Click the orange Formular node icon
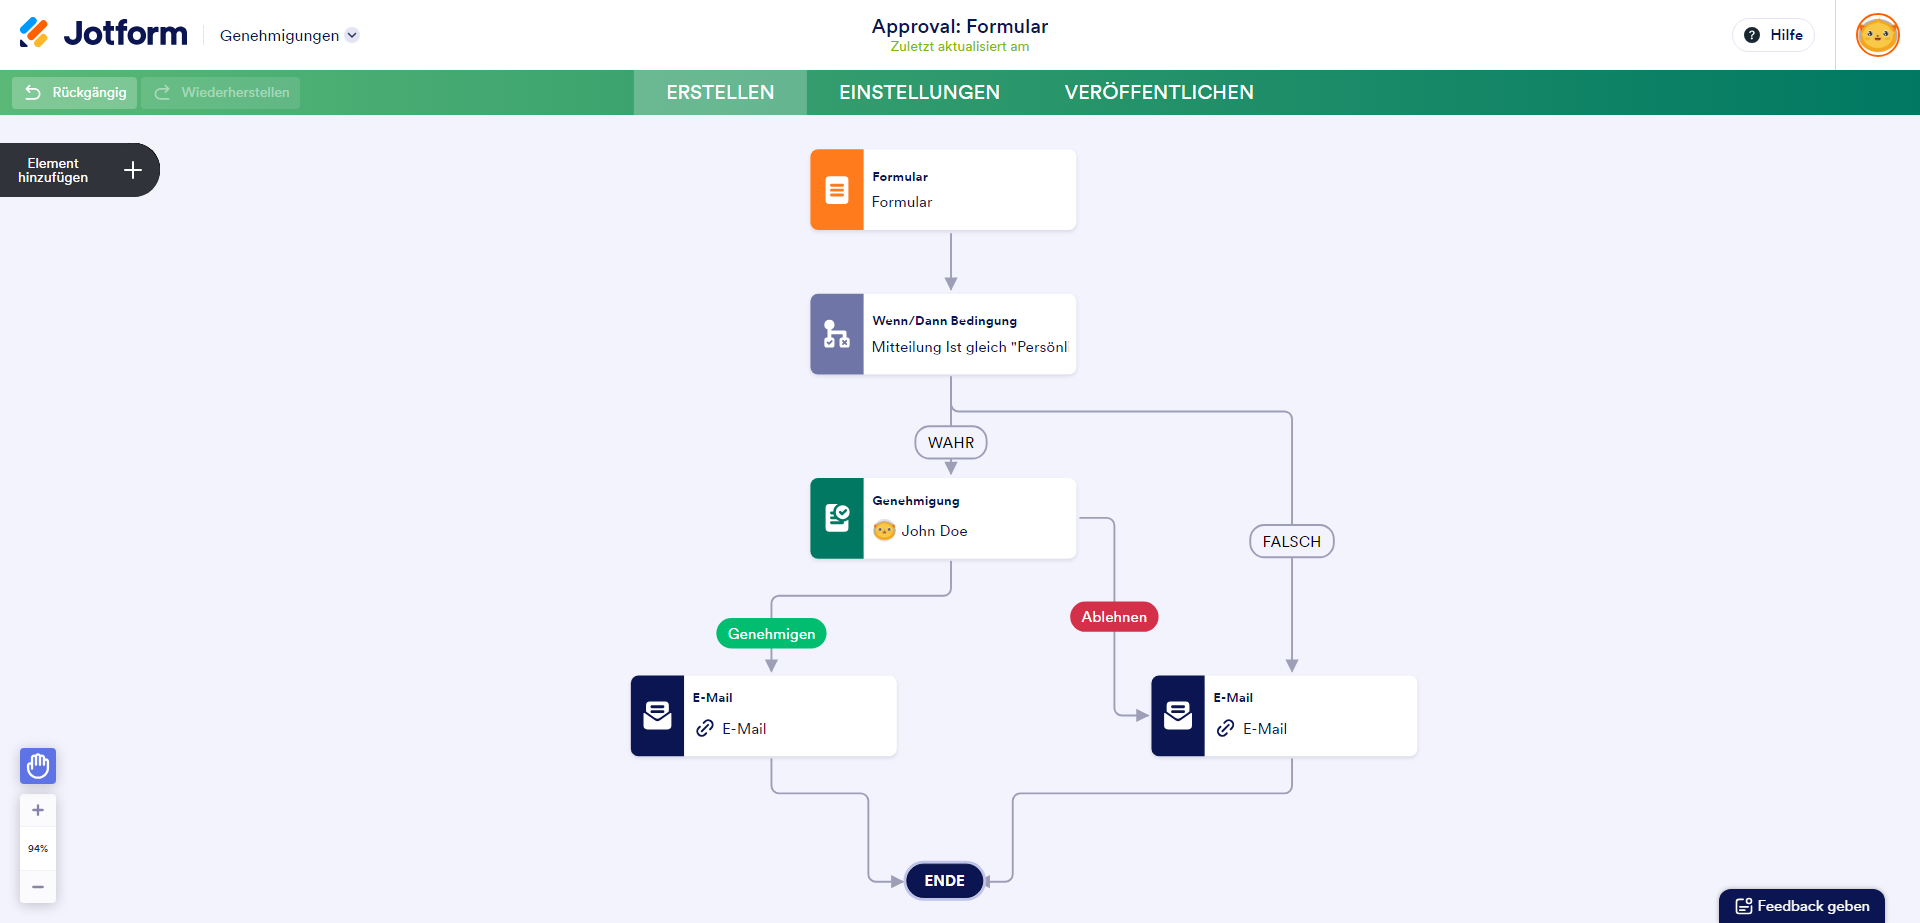 [x=837, y=190]
